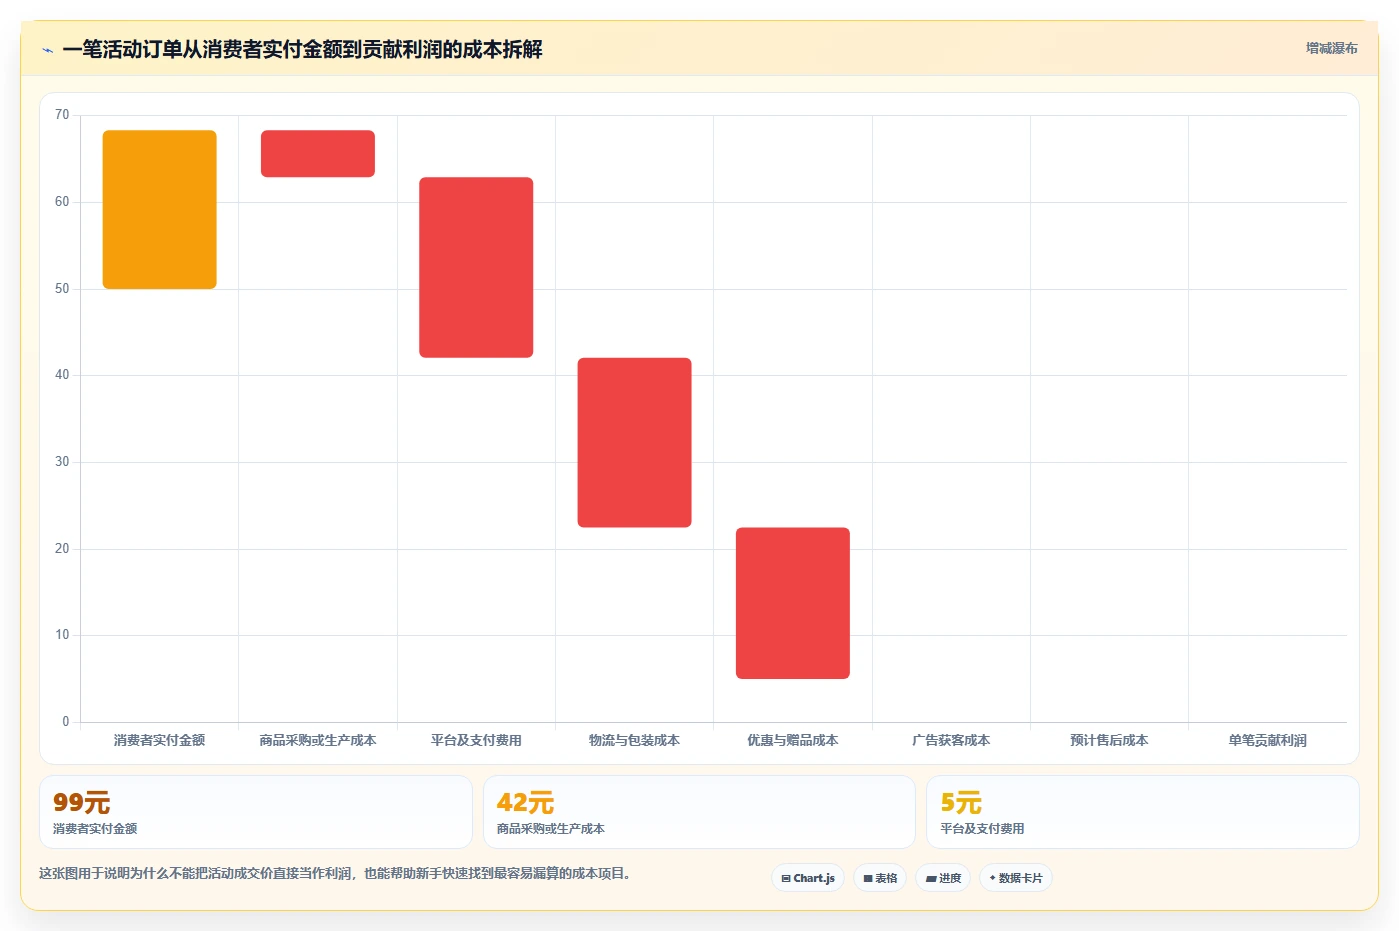1399x931 pixels.
Task: Click the lightning icon beside the chart title
Action: (47, 50)
